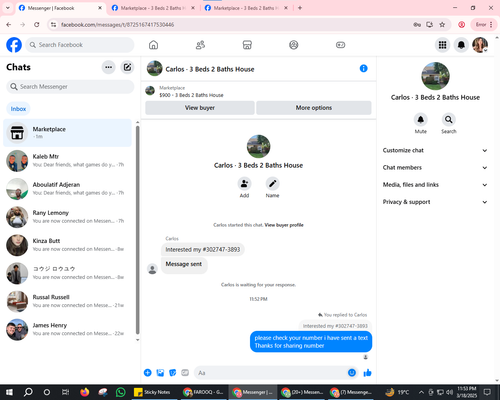Open emoji picker in message box
This screenshot has width=500, height=400.
click(x=352, y=373)
